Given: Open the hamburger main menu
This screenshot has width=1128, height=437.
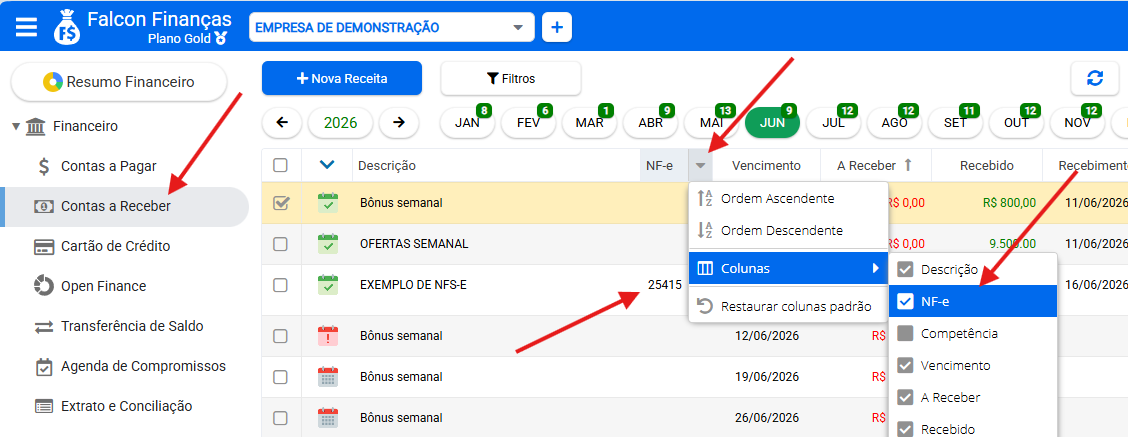Looking at the screenshot, I should (26, 27).
